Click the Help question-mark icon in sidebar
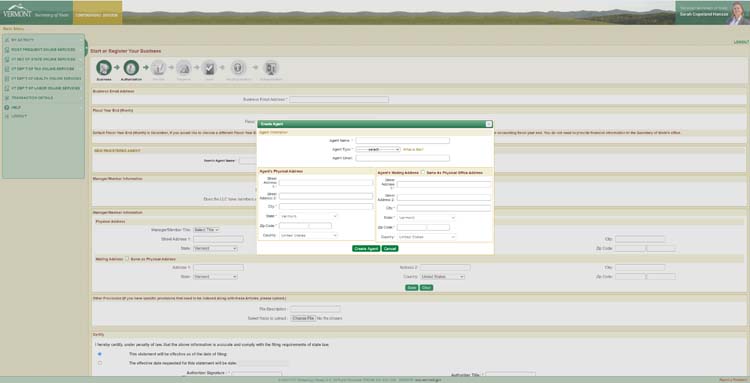The width and height of the screenshot is (750, 383). (x=7, y=107)
